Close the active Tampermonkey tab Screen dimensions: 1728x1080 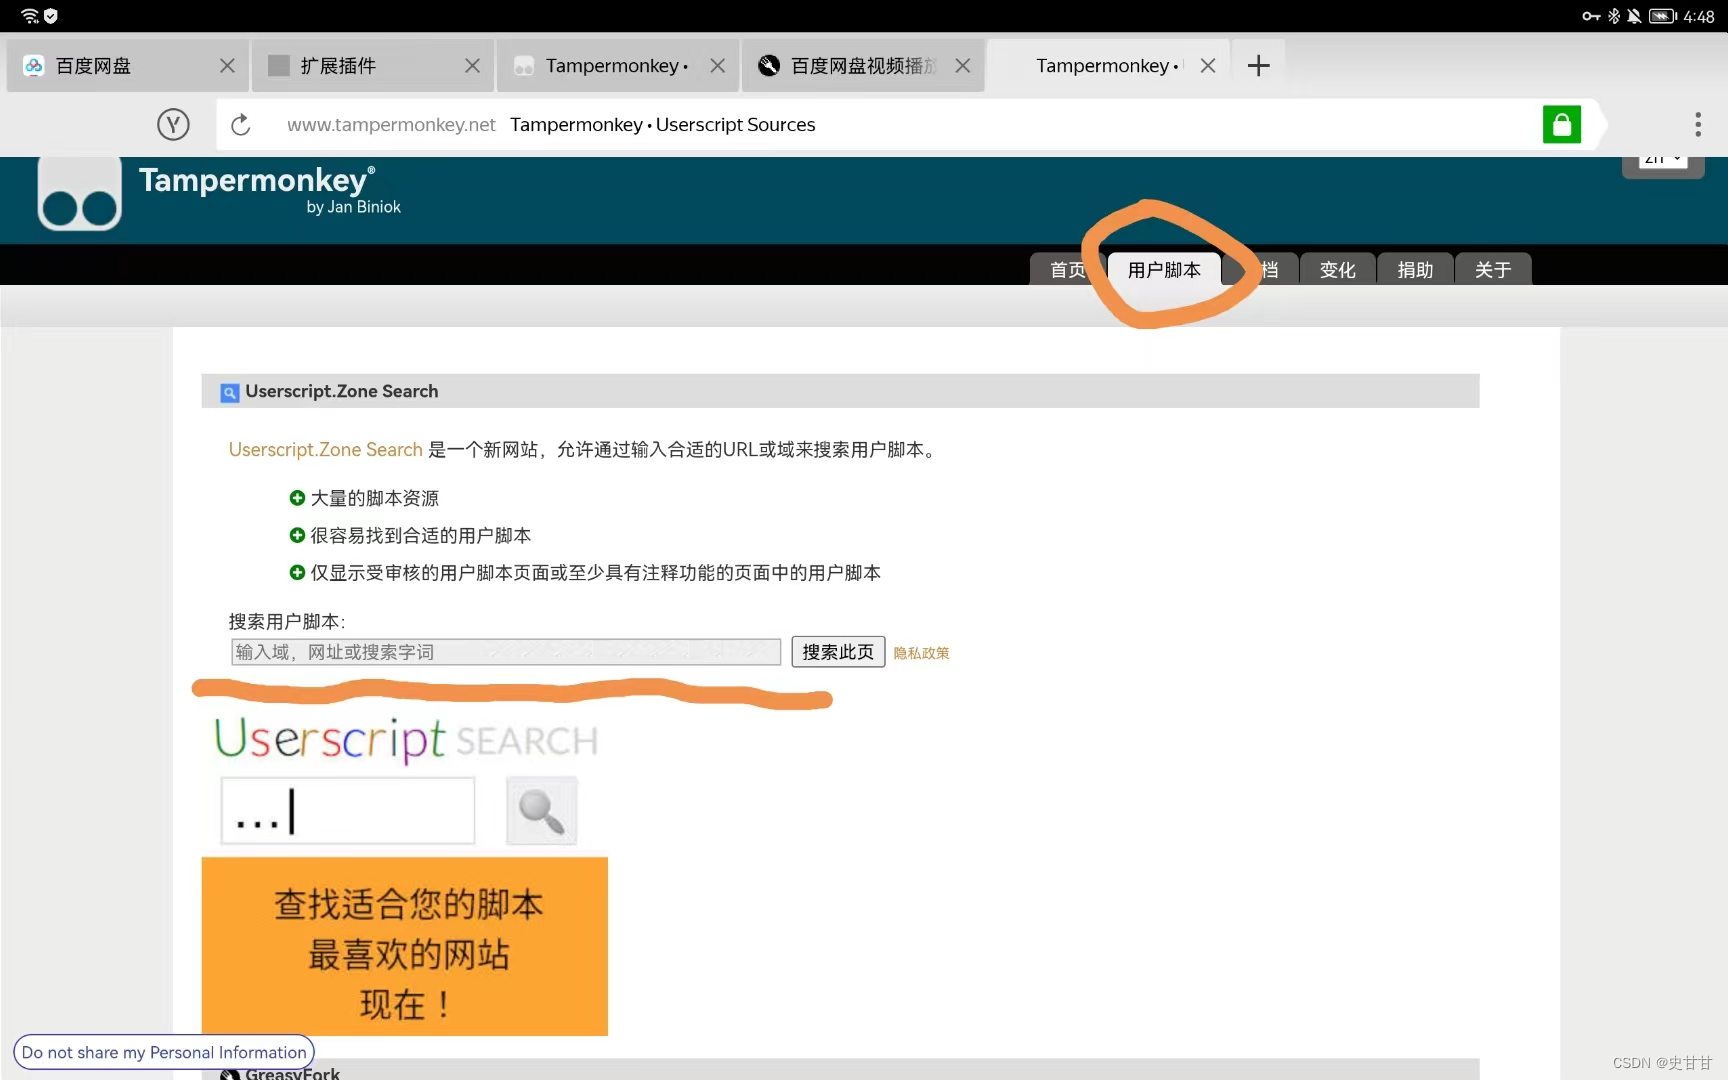[x=1208, y=66]
